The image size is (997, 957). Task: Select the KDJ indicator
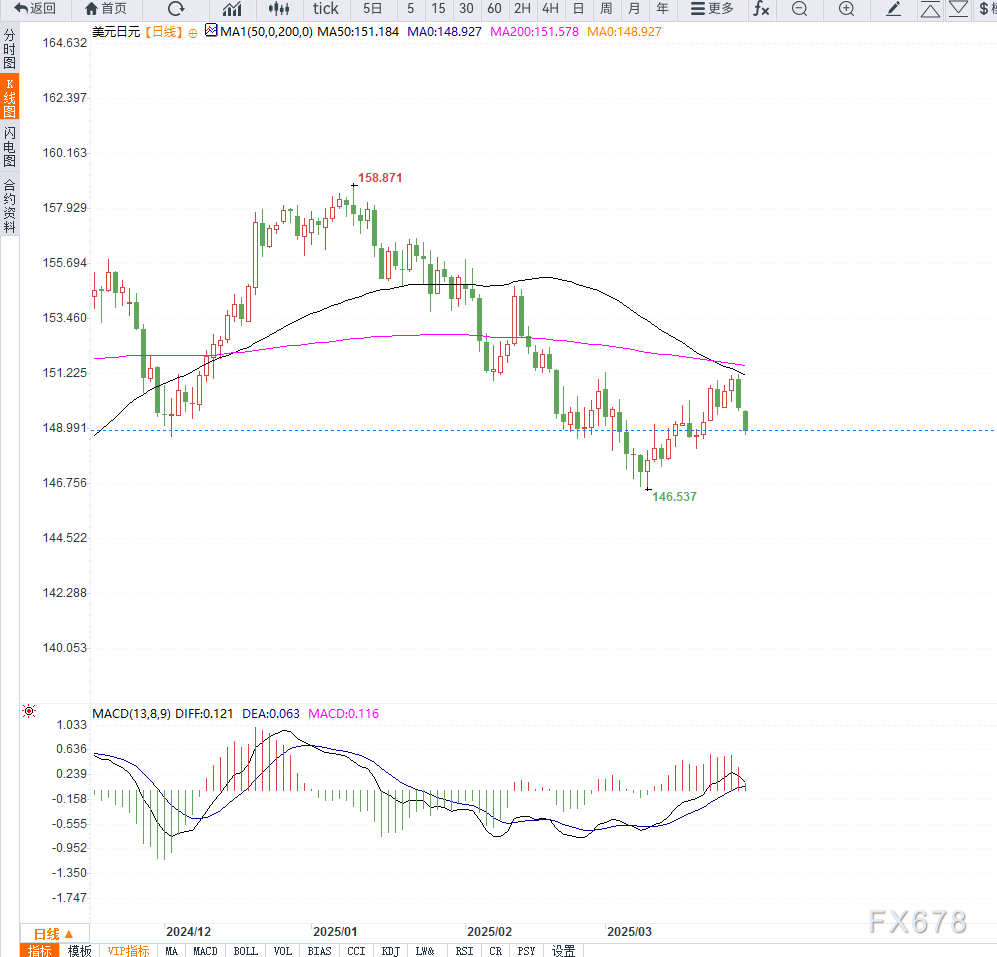[x=390, y=951]
